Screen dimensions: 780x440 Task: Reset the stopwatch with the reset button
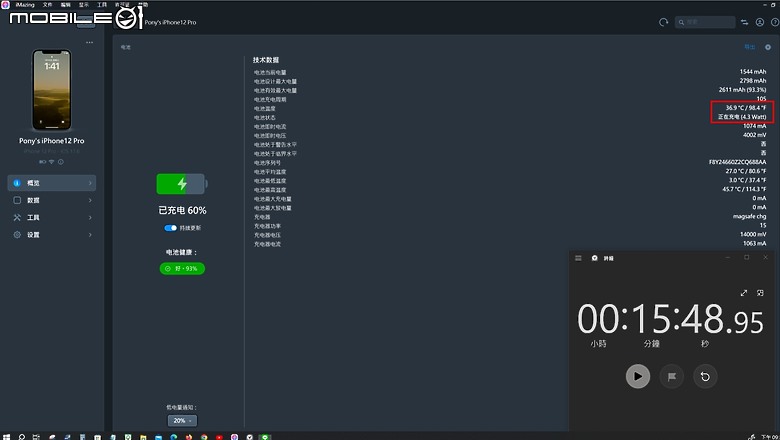tap(705, 376)
